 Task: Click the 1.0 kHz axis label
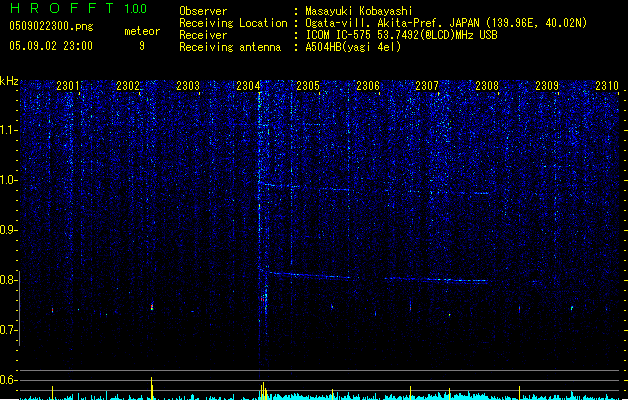9,180
